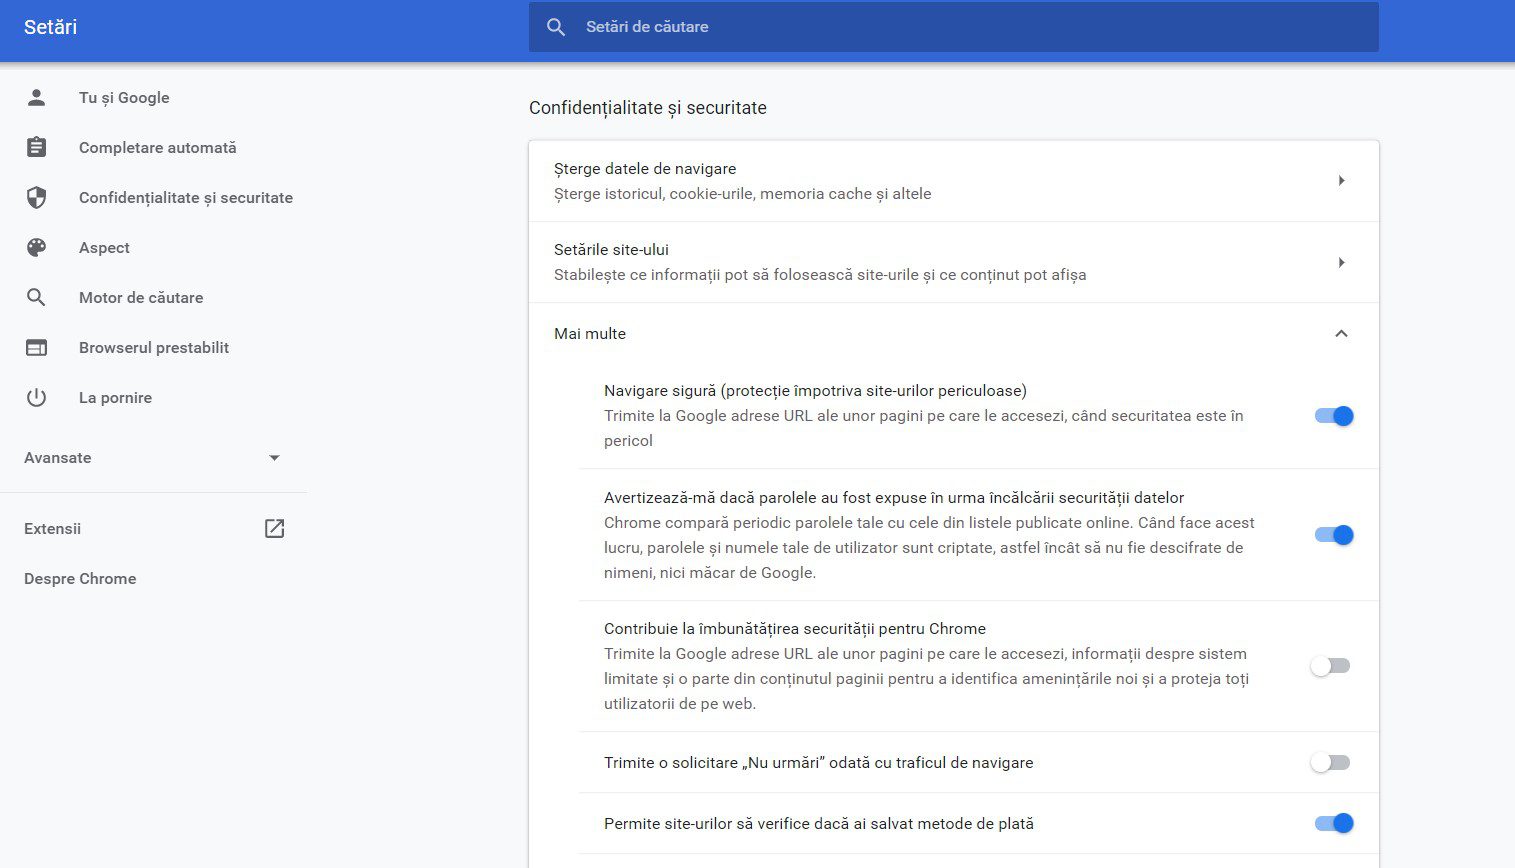Open Tu și Google settings
Image resolution: width=1515 pixels, height=868 pixels.
coord(124,97)
